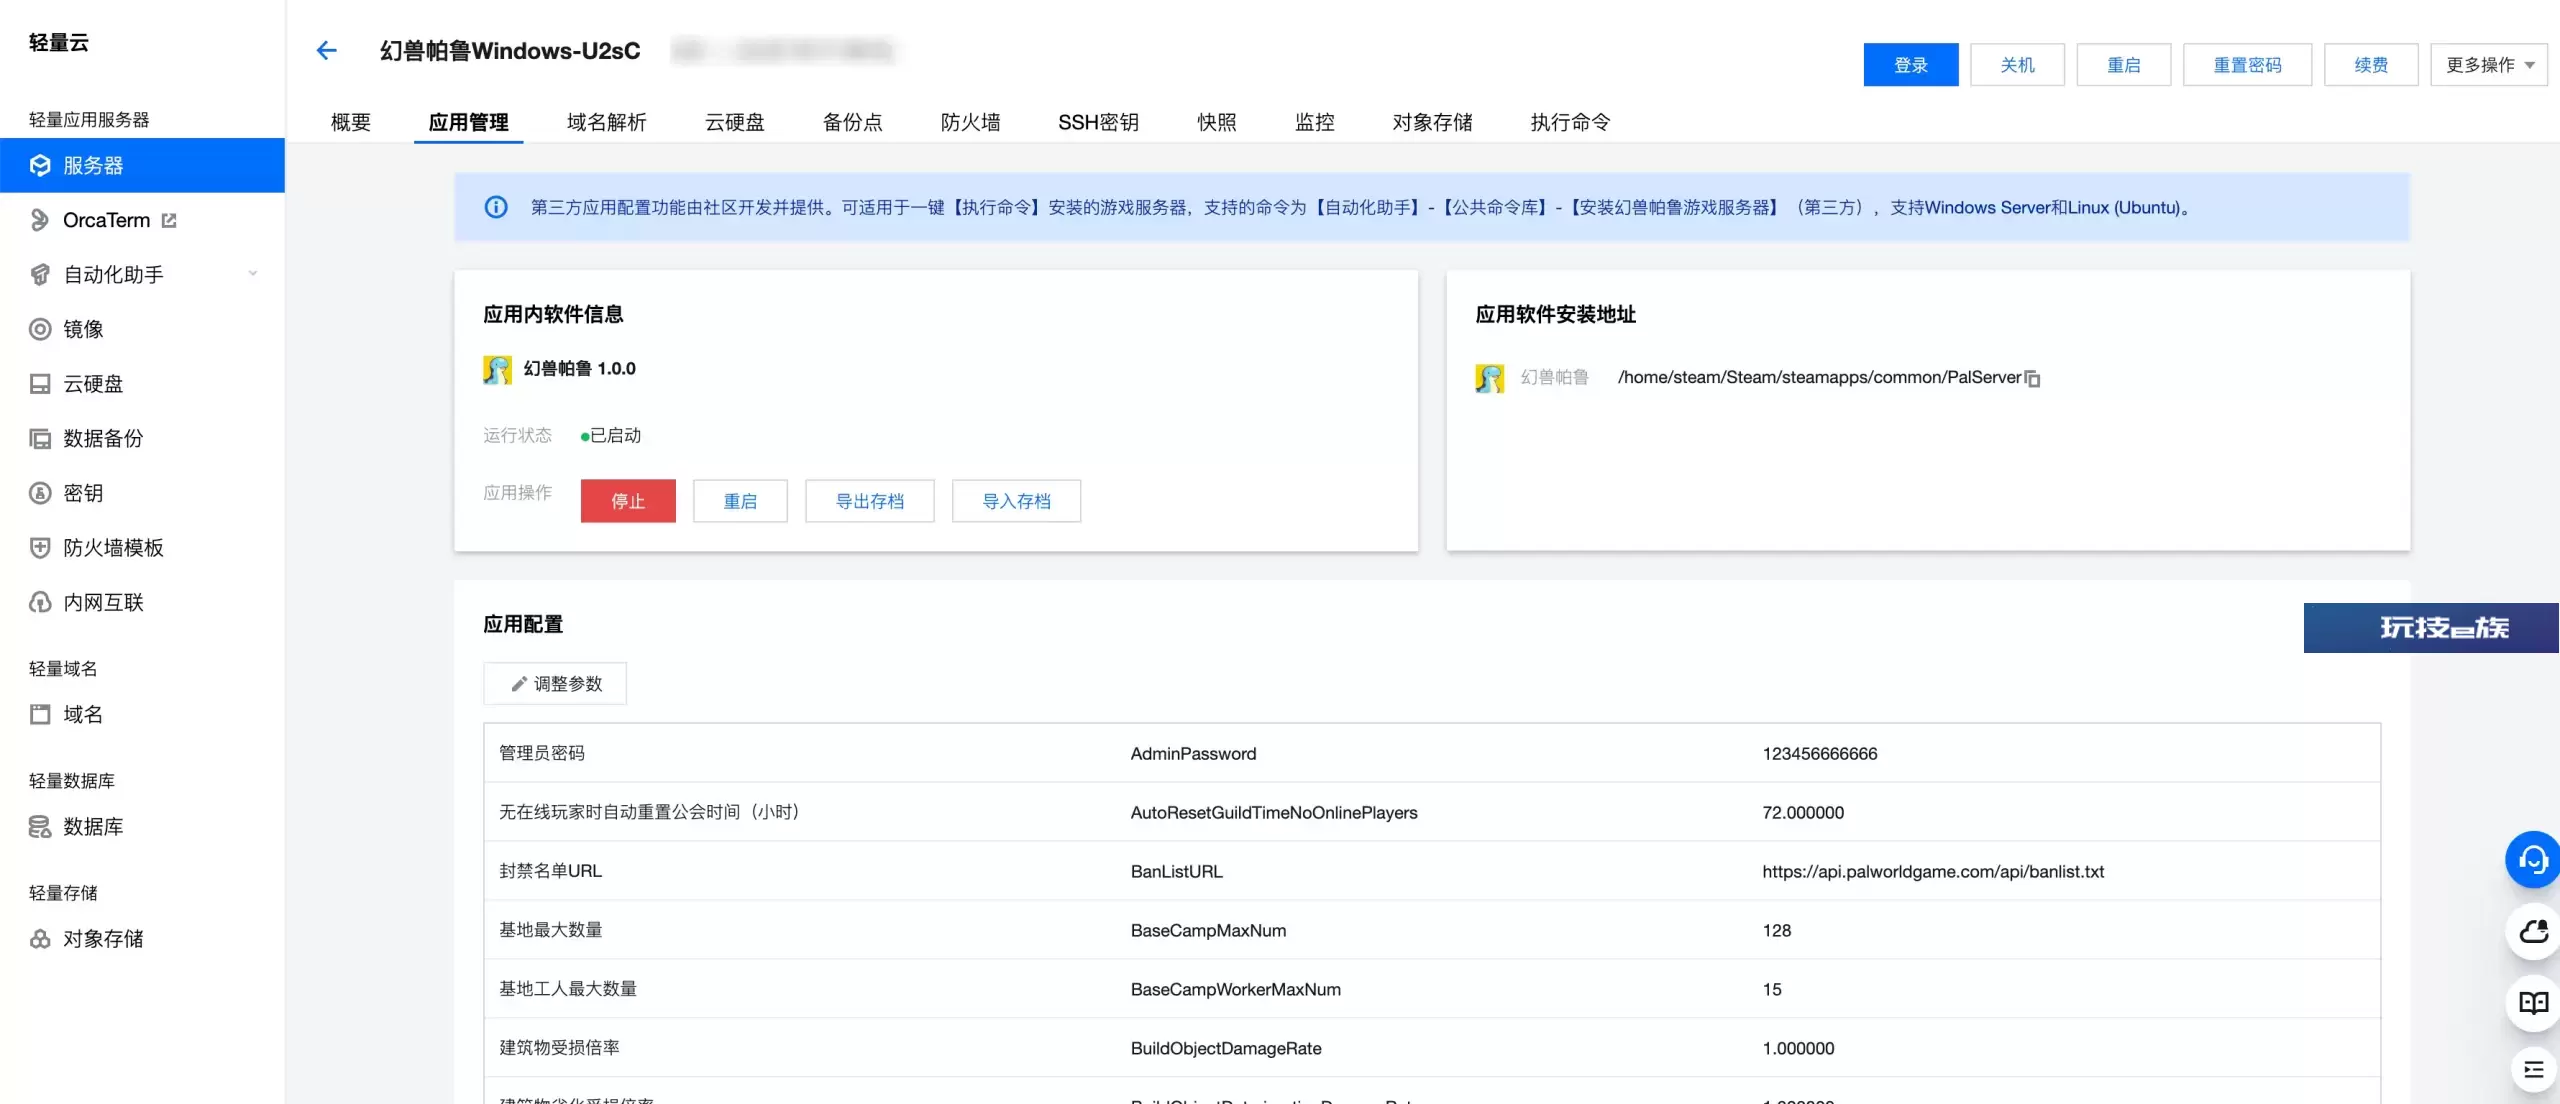The width and height of the screenshot is (2560, 1104).
Task: Click the 72.000000 value
Action: tap(1803, 813)
